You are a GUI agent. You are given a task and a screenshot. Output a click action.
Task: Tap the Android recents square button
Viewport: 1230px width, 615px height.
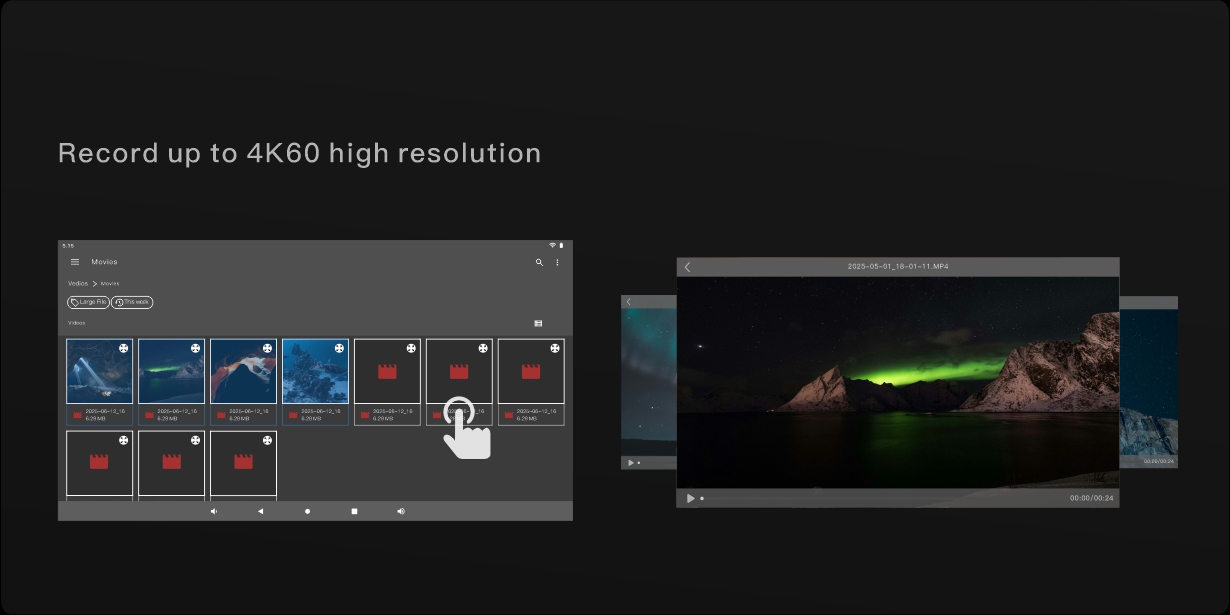coord(354,511)
